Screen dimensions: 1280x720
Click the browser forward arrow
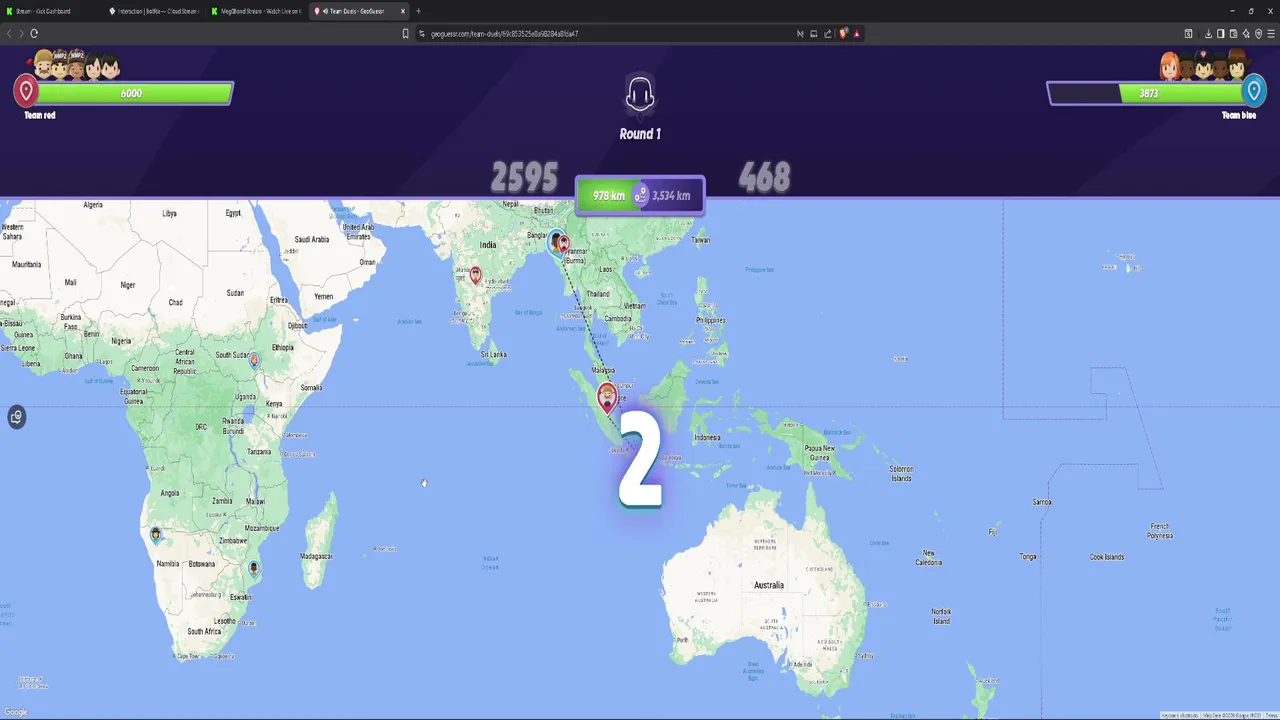pos(21,33)
